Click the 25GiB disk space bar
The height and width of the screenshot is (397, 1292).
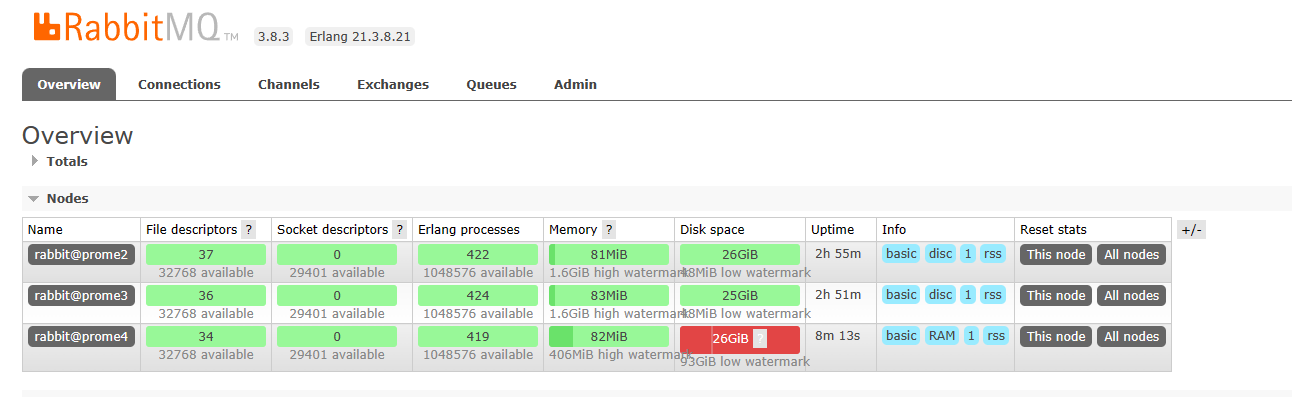click(740, 295)
